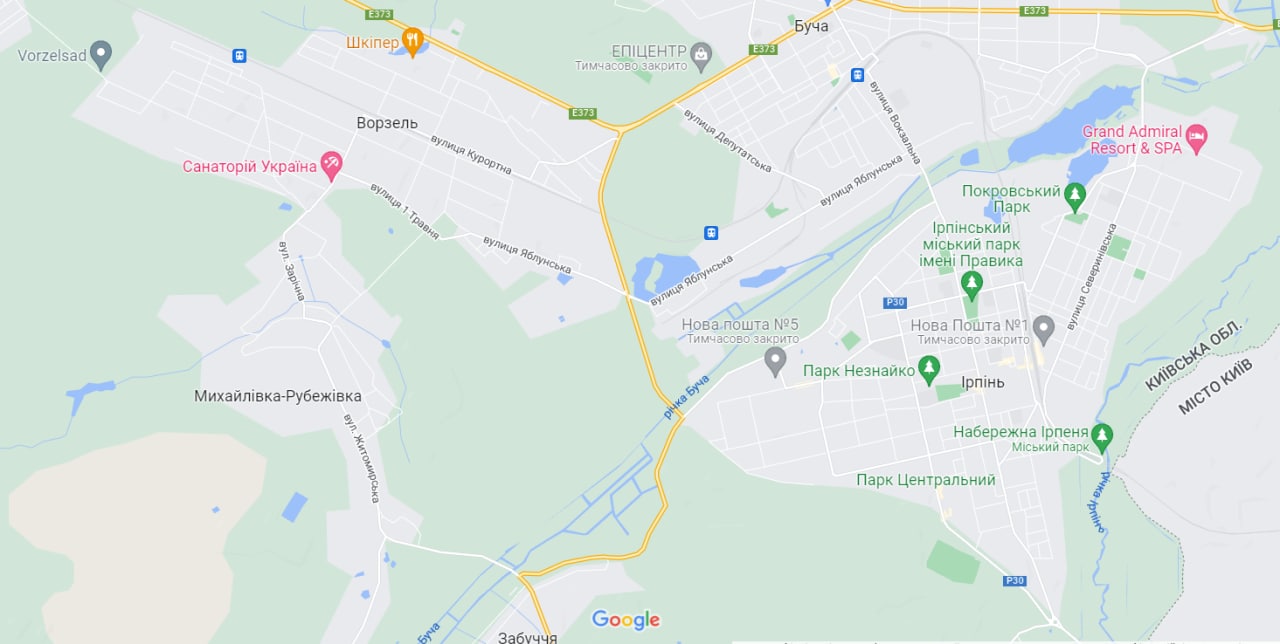
Task: Click the Набережна Ірпеня park marker
Action: [x=1102, y=435]
